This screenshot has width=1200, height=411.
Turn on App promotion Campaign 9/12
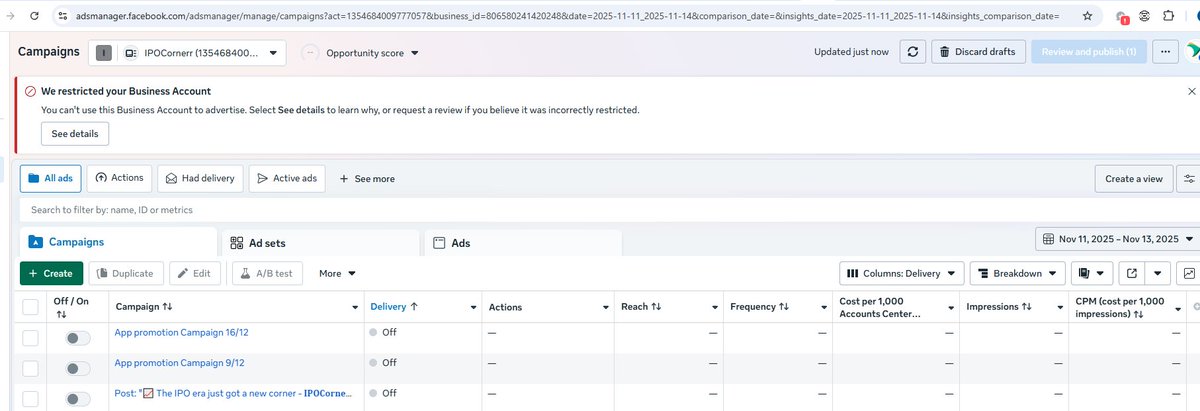tap(78, 369)
